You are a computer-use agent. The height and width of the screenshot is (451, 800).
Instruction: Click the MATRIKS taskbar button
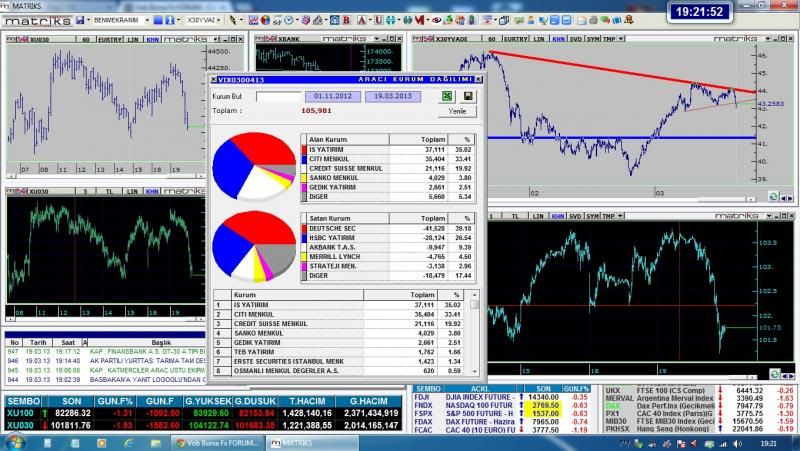(x=313, y=443)
